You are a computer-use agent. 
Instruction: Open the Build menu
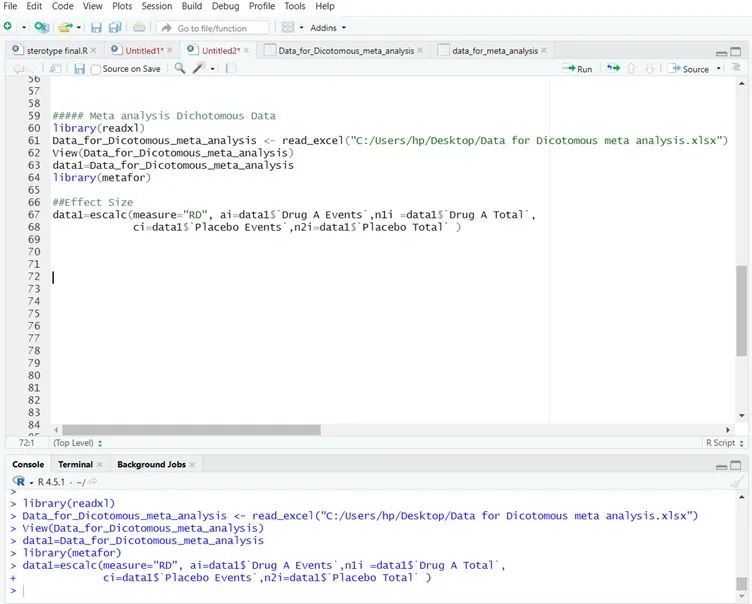(192, 6)
